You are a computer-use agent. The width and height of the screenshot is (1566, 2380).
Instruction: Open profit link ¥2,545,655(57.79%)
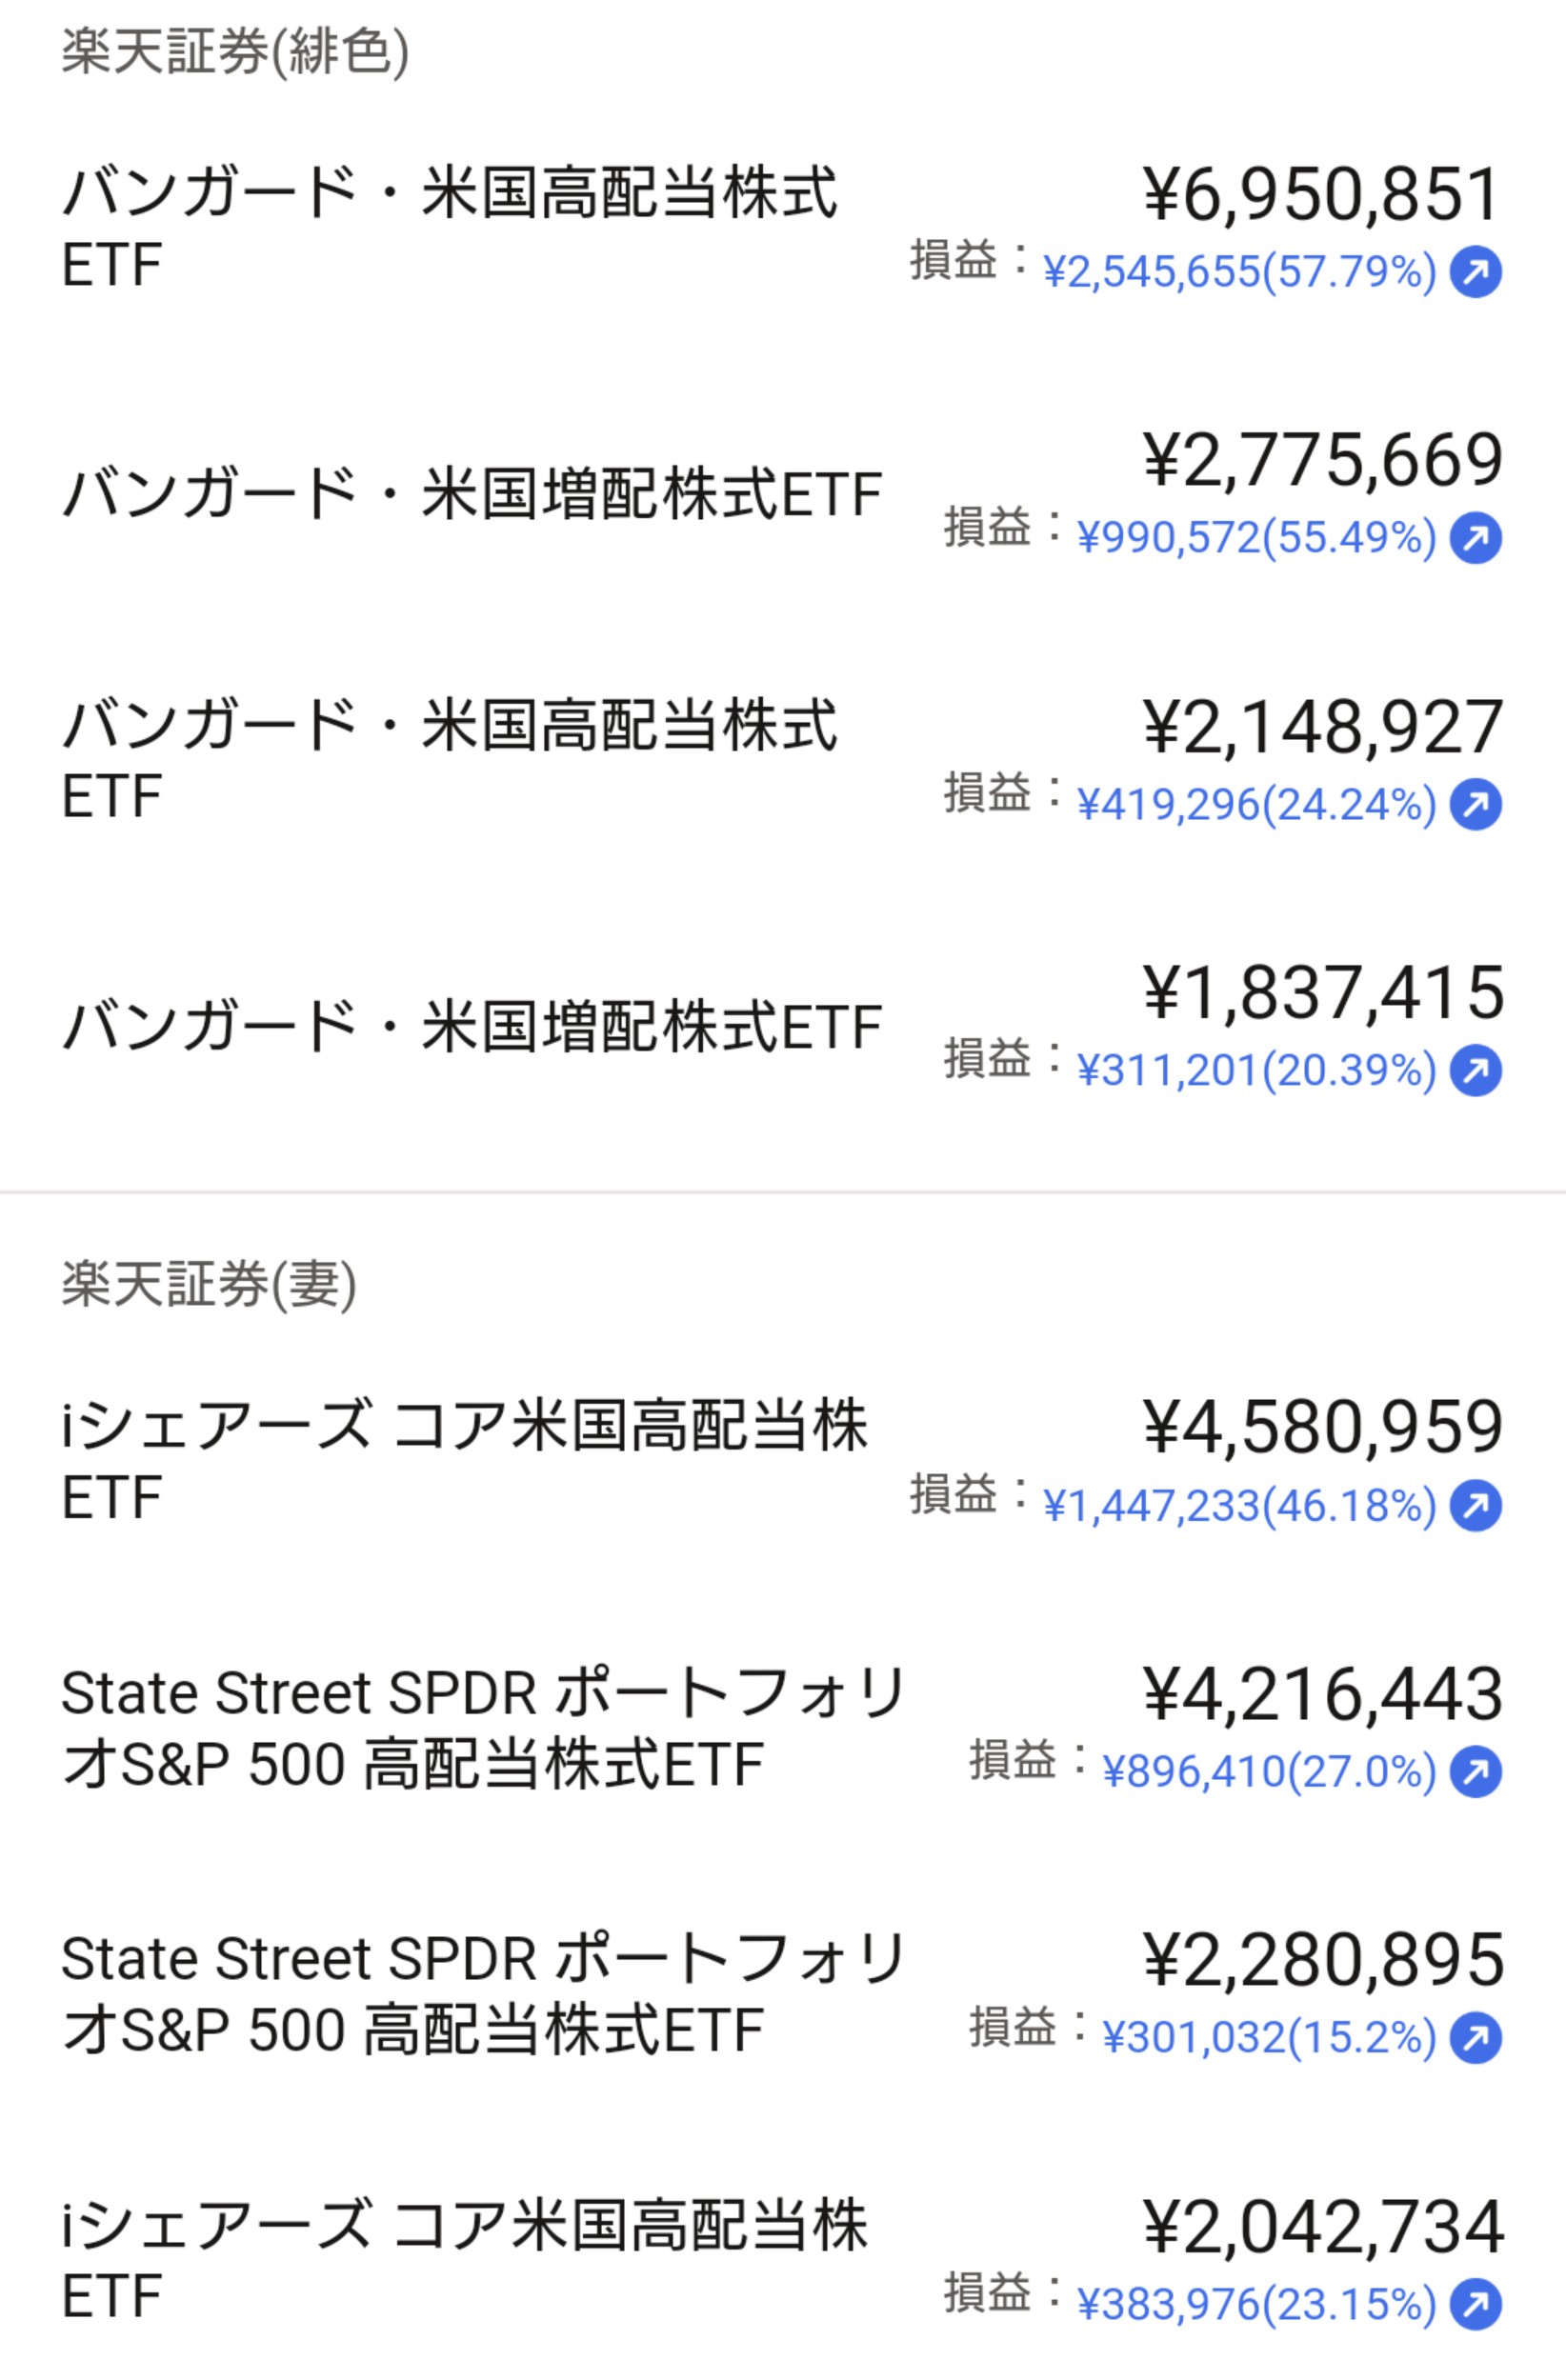[1239, 272]
